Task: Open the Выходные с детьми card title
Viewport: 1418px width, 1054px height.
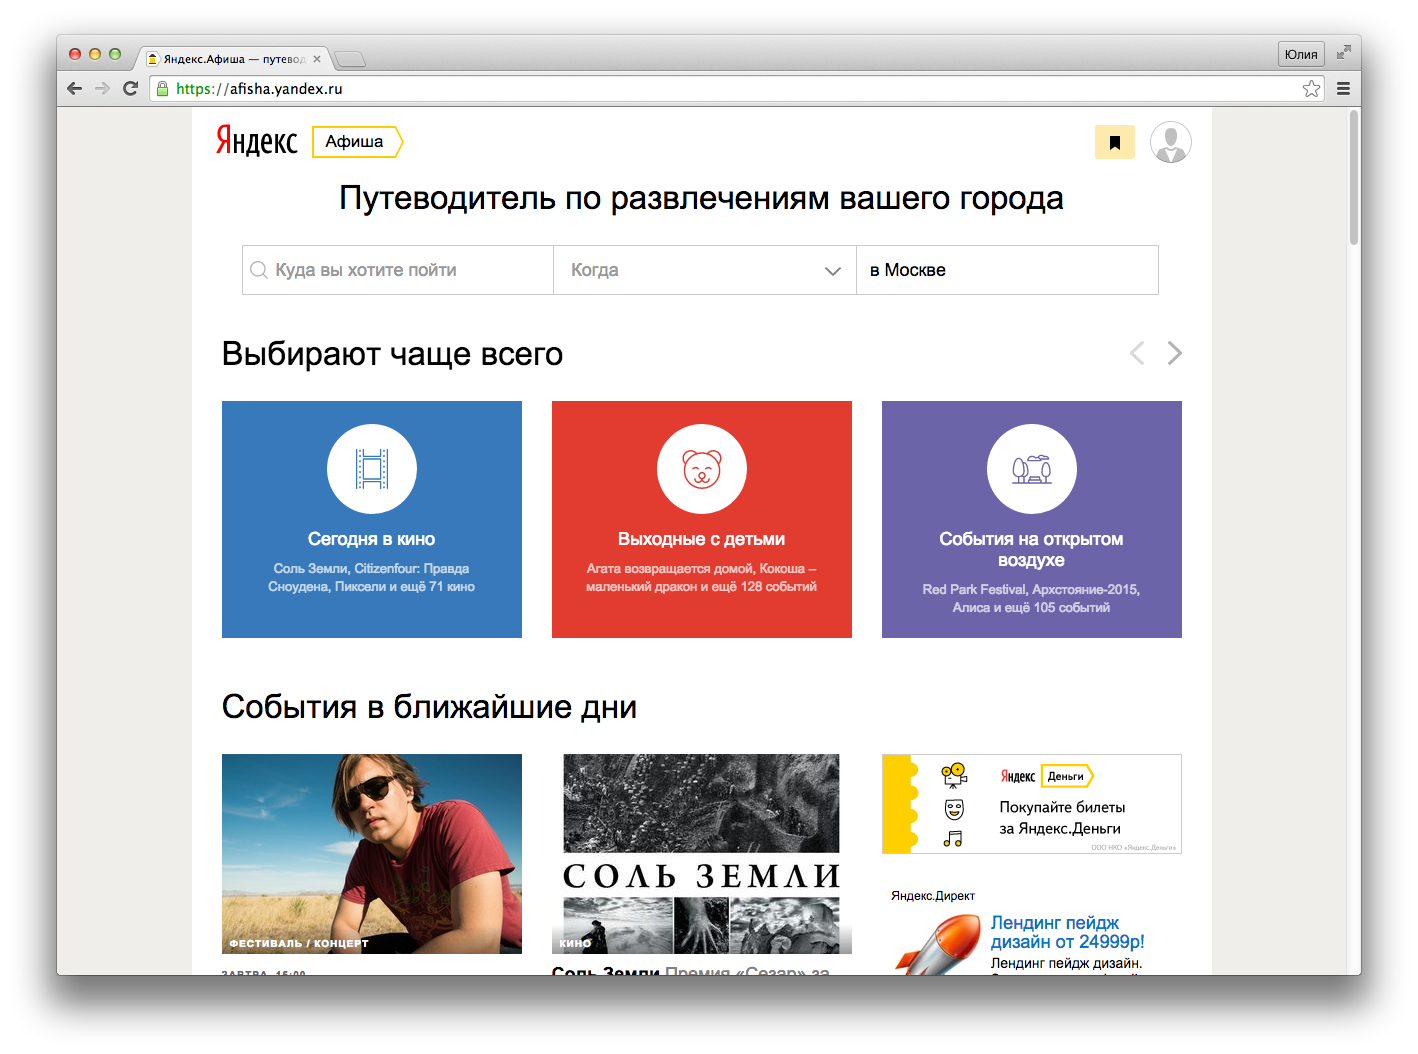Action: coord(702,539)
